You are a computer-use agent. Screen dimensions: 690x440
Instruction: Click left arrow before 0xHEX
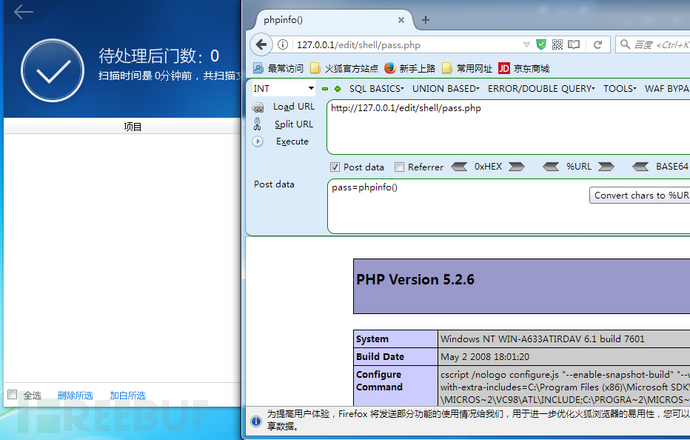[x=459, y=167]
